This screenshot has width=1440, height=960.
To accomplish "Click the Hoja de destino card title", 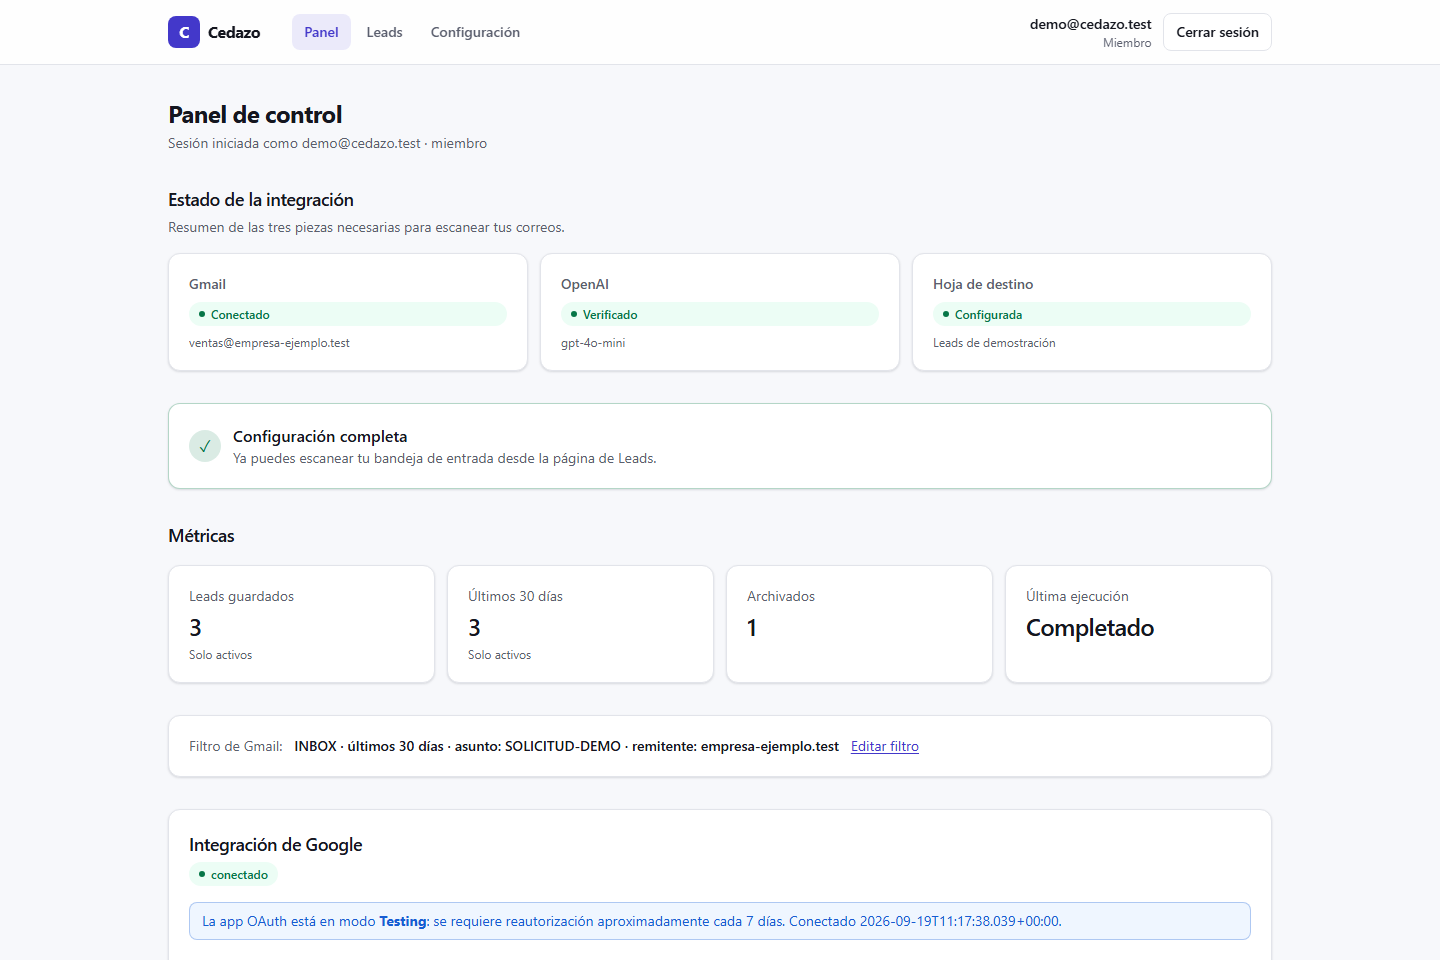I will click(983, 284).
